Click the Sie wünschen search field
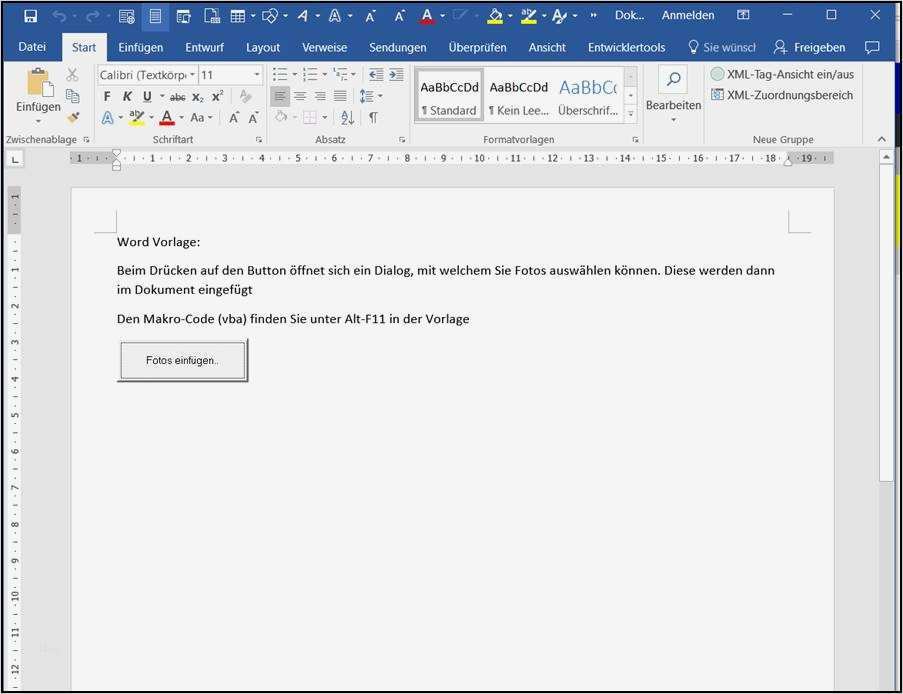 722,48
